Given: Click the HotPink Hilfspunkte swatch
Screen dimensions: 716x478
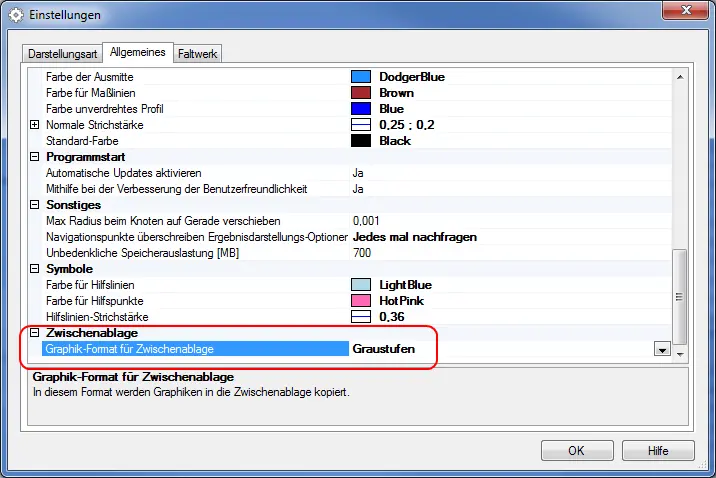Looking at the screenshot, I should 361,301.
